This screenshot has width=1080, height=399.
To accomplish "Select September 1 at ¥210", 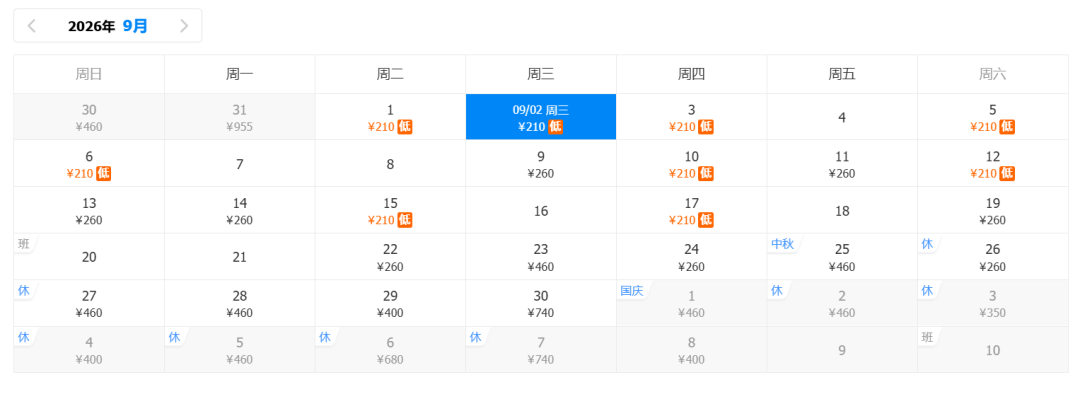I will tap(391, 117).
